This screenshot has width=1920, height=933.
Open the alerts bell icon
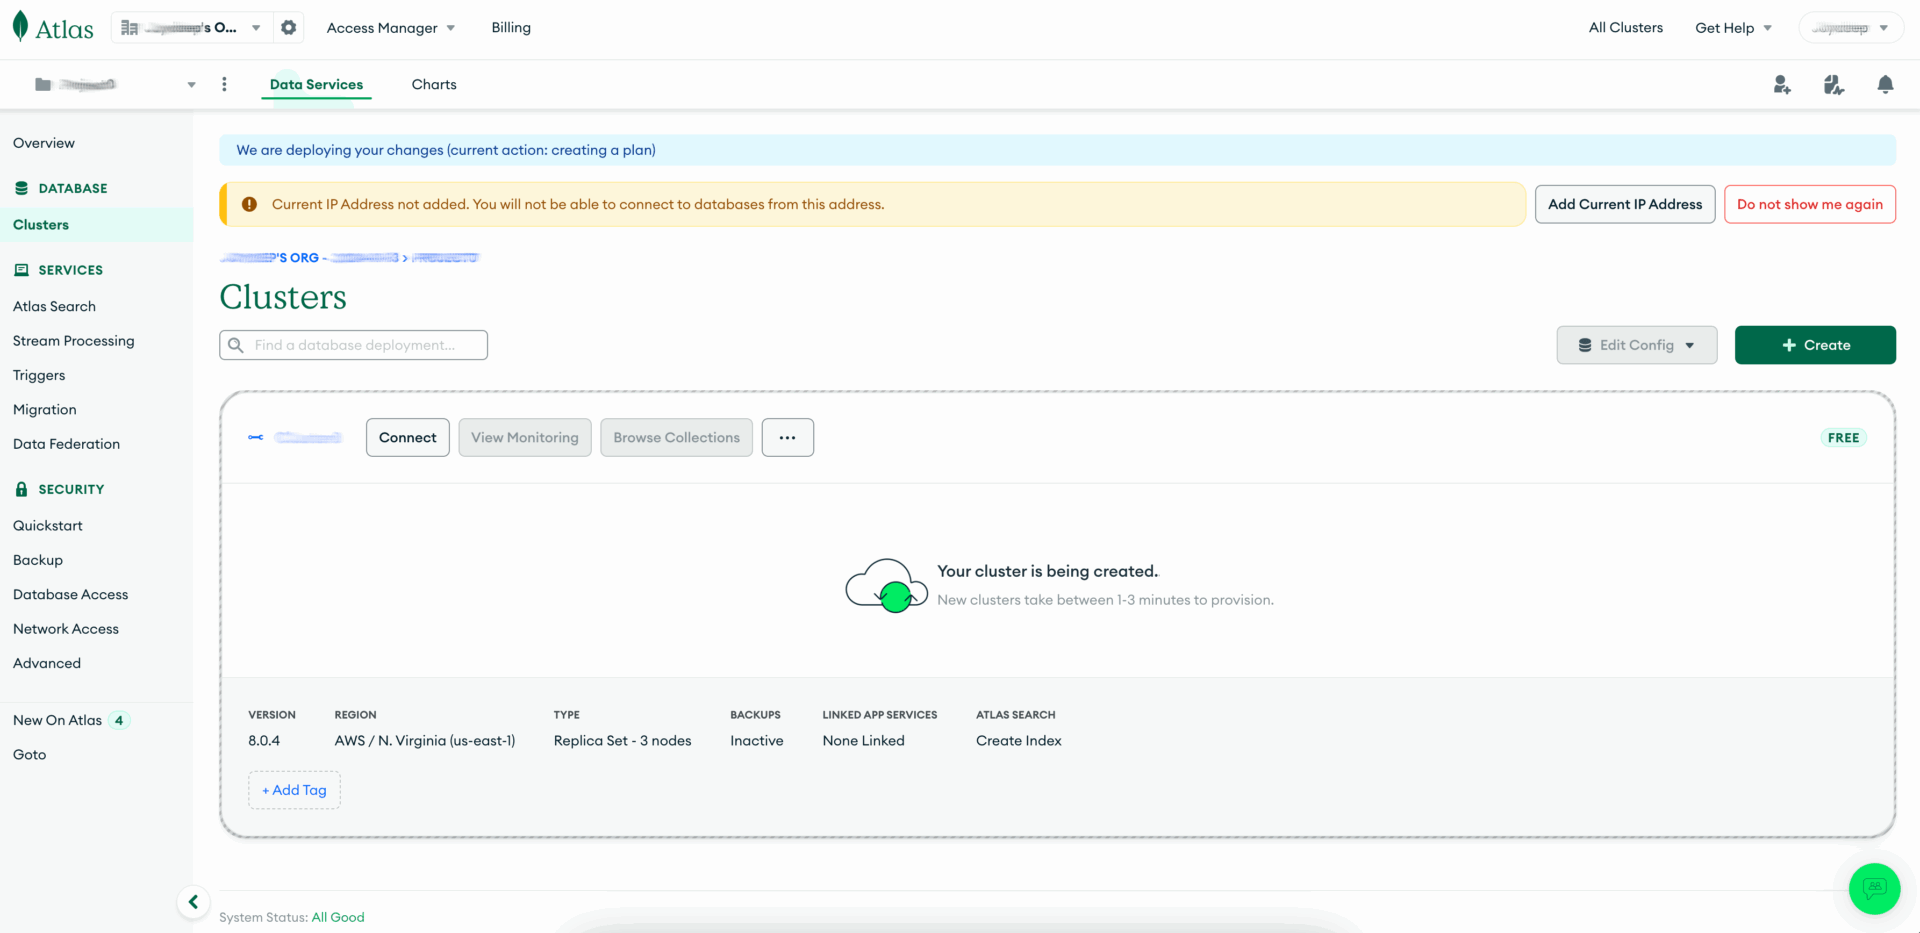pos(1885,85)
